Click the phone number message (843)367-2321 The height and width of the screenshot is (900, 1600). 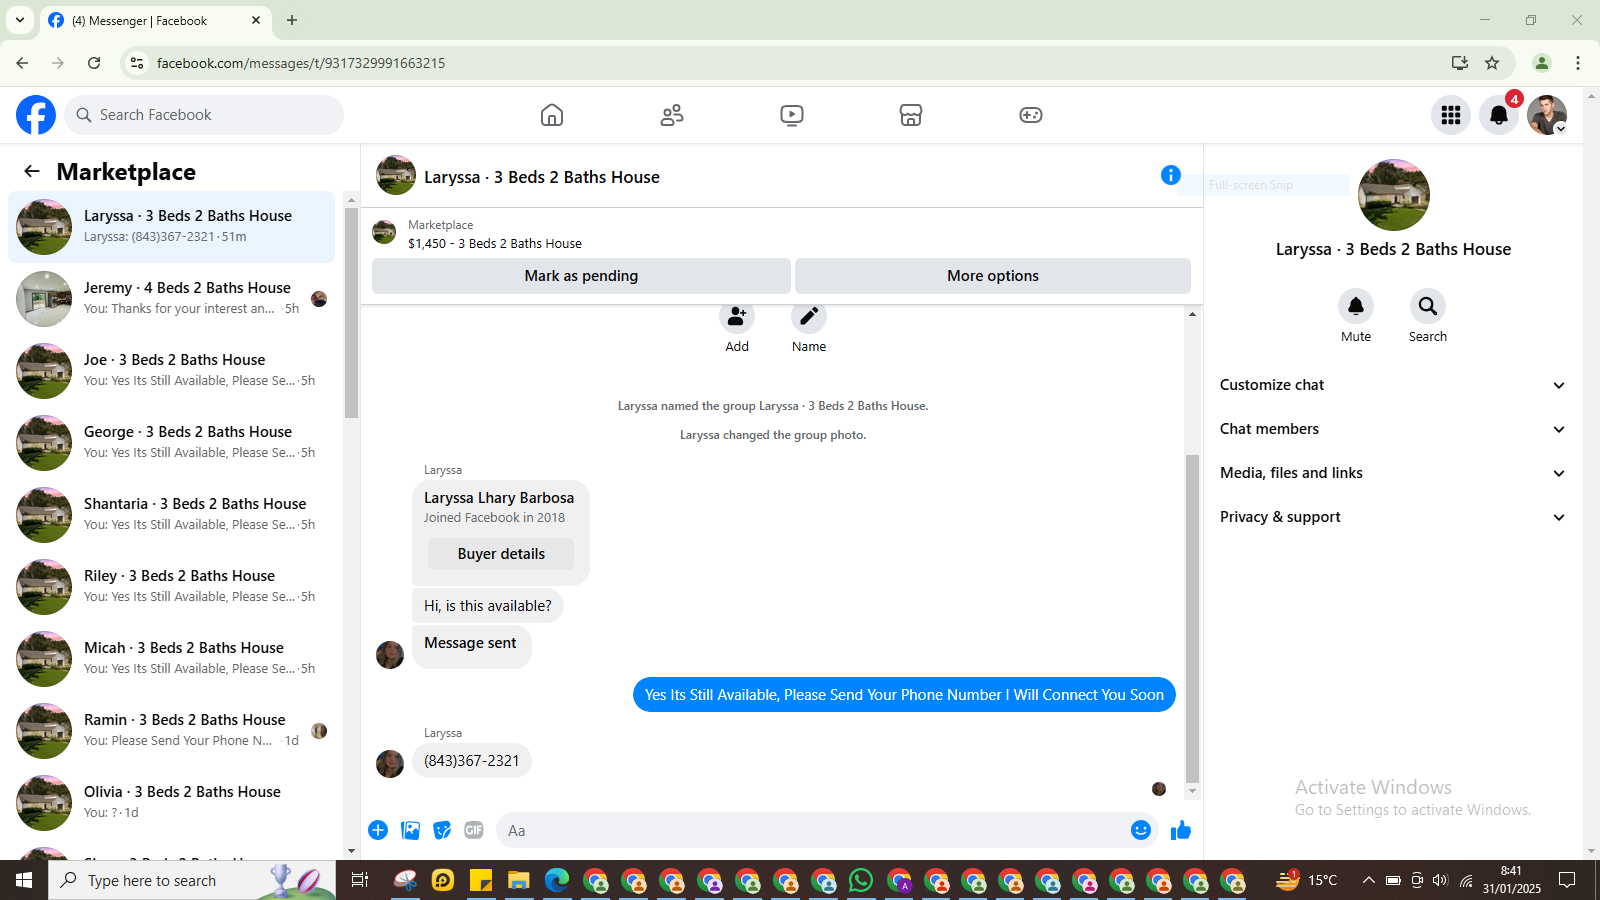(x=472, y=761)
